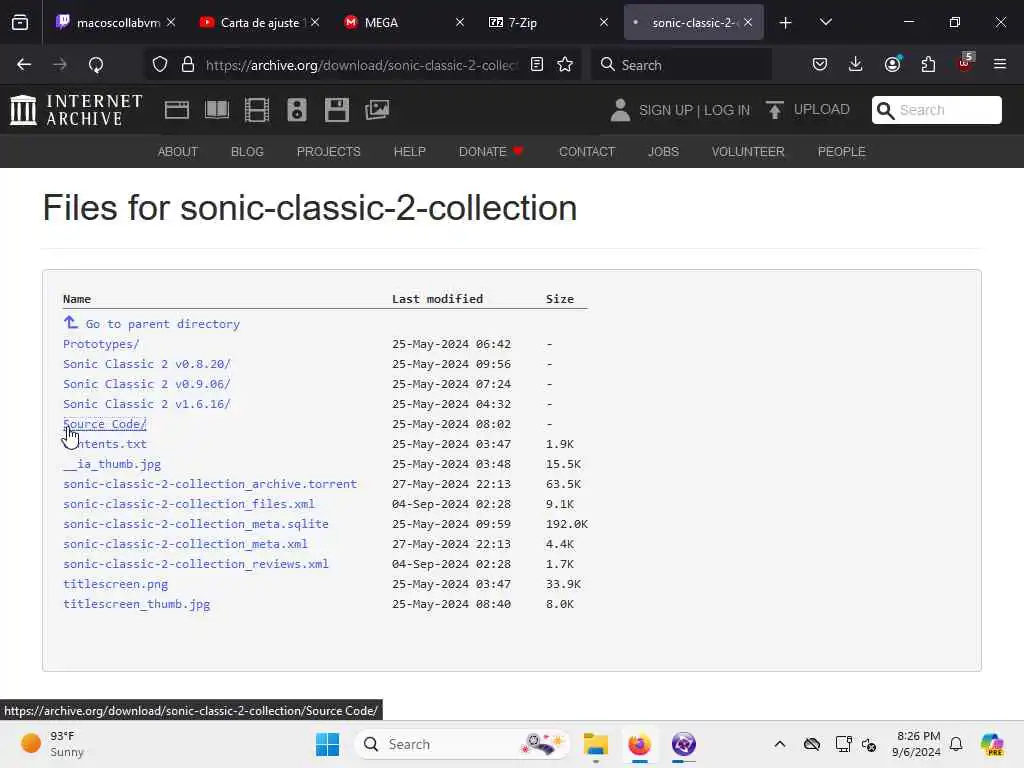Viewport: 1024px width, 768px height.
Task: Open the Video film icon
Action: point(257,110)
